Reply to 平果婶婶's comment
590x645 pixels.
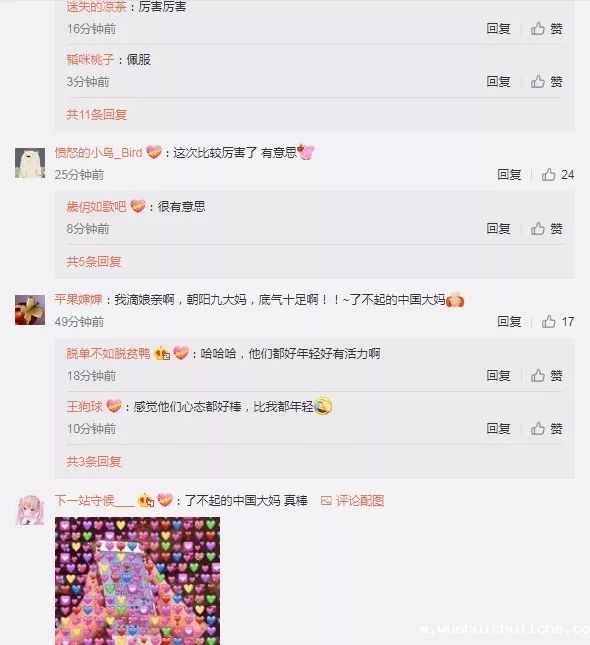509,322
